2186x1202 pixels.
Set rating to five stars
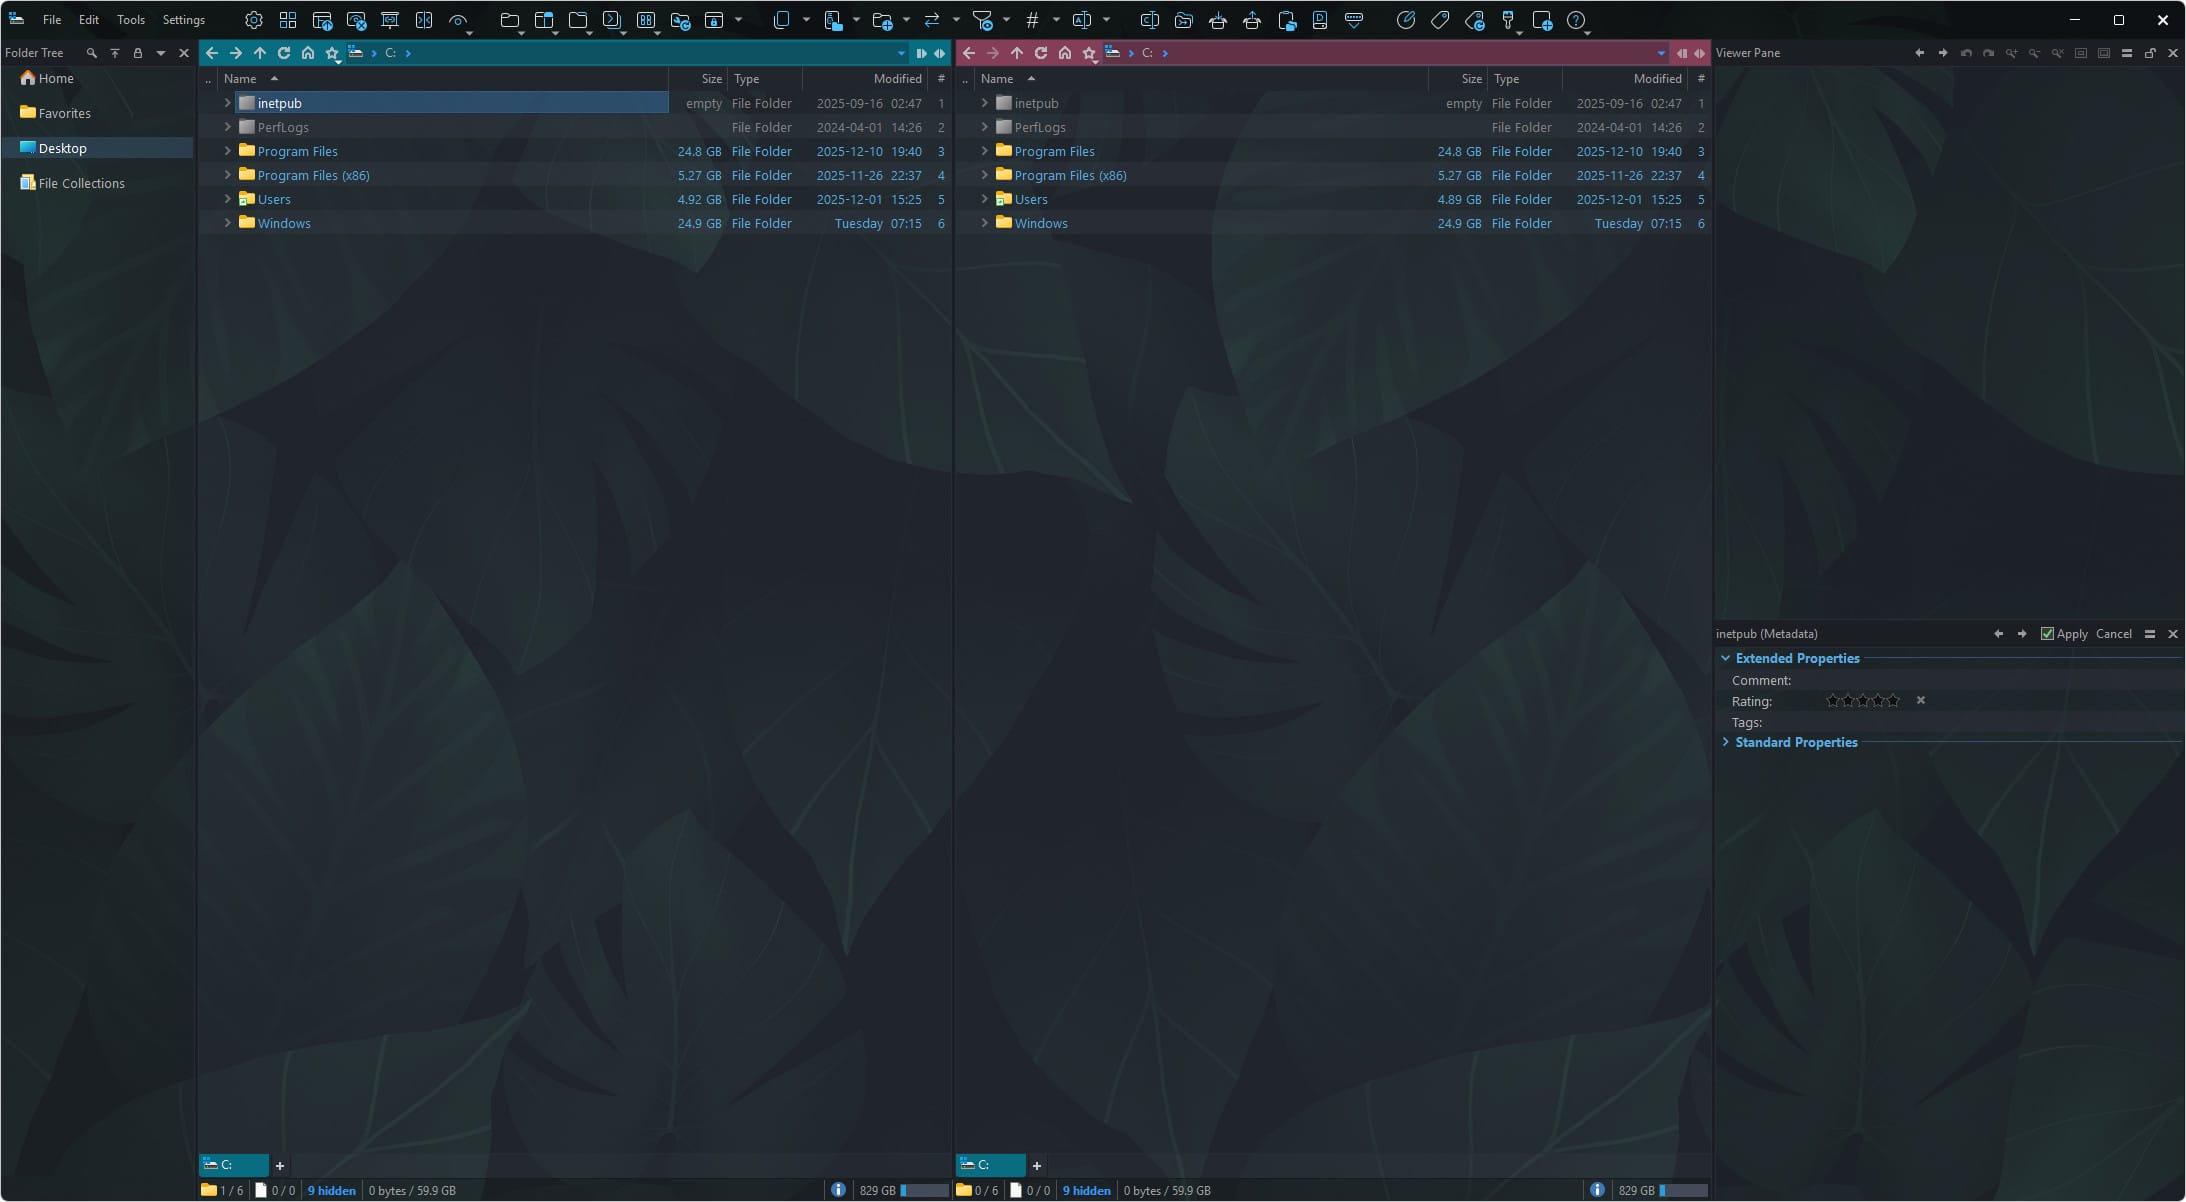click(x=1892, y=701)
